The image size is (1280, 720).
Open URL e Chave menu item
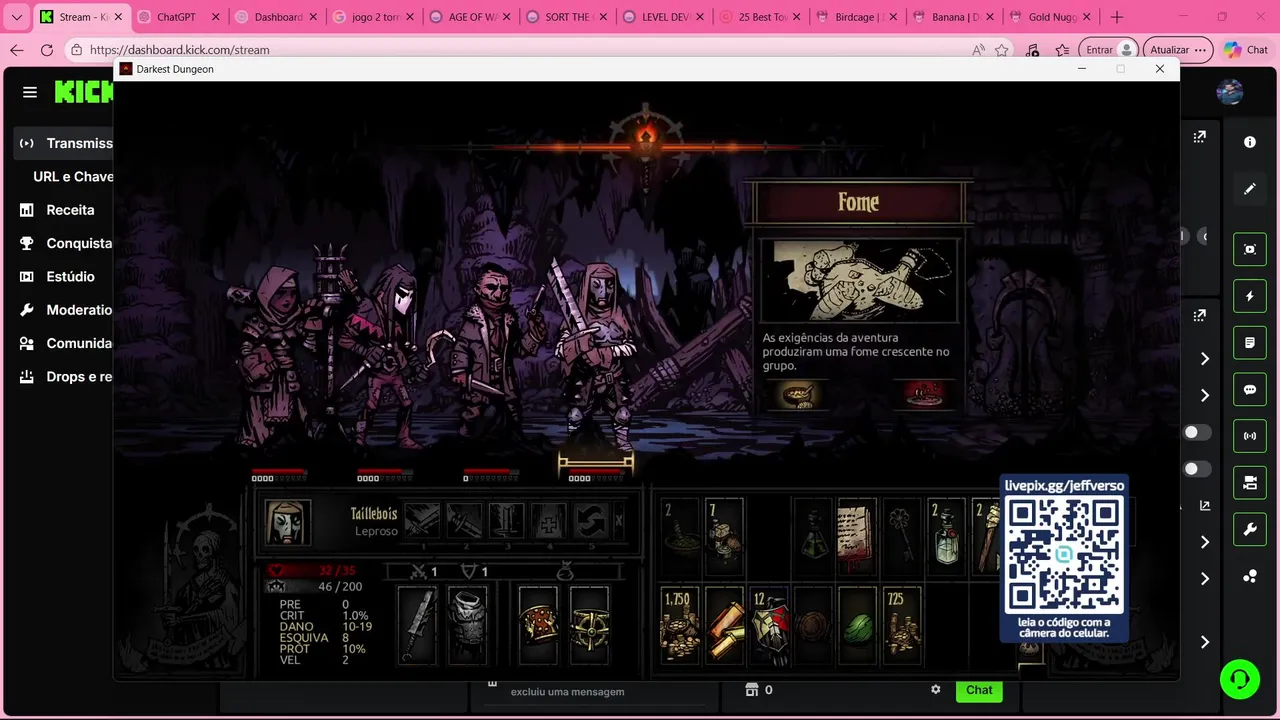coord(73,176)
